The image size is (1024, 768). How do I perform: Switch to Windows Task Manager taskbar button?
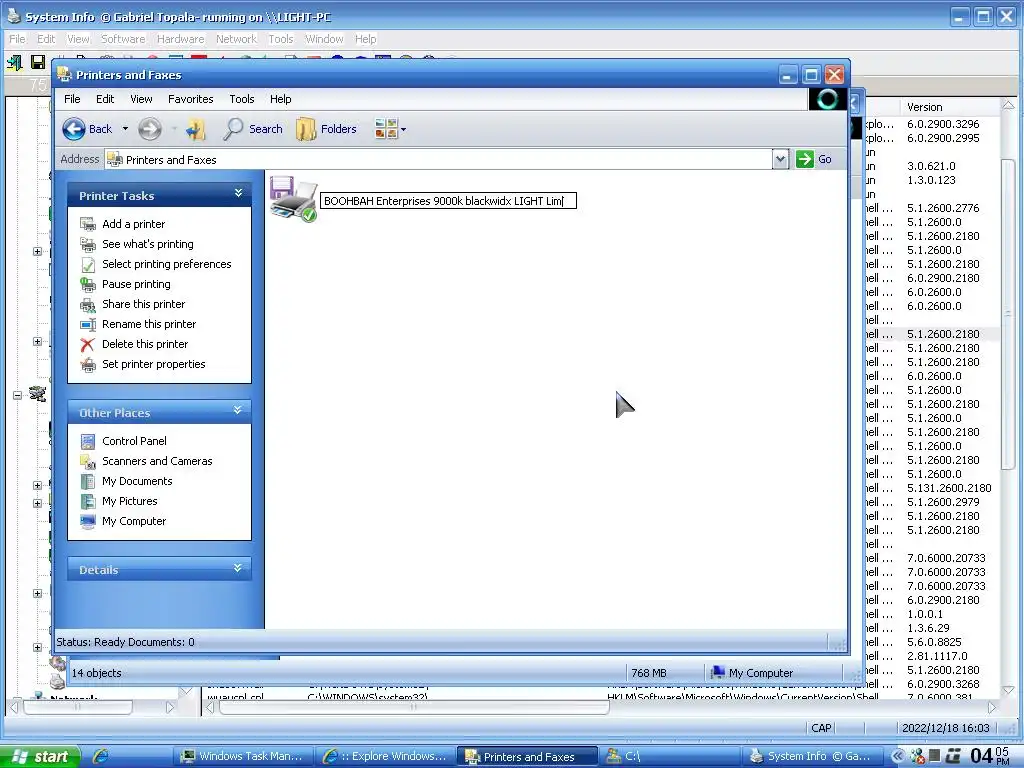tap(243, 756)
